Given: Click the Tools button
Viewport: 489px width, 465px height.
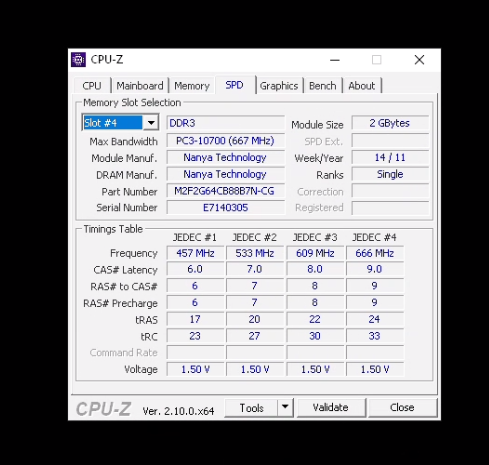Looking at the screenshot, I should pos(251,407).
